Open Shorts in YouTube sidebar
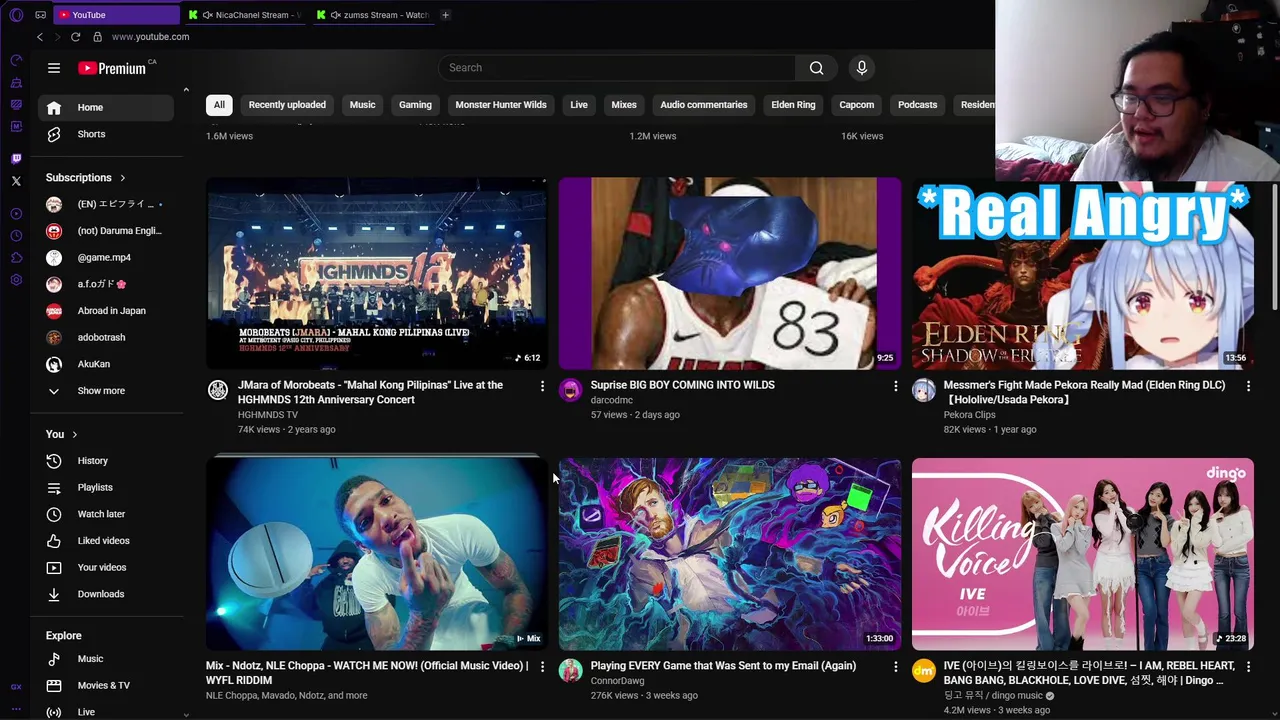The height and width of the screenshot is (720, 1280). 104,134
